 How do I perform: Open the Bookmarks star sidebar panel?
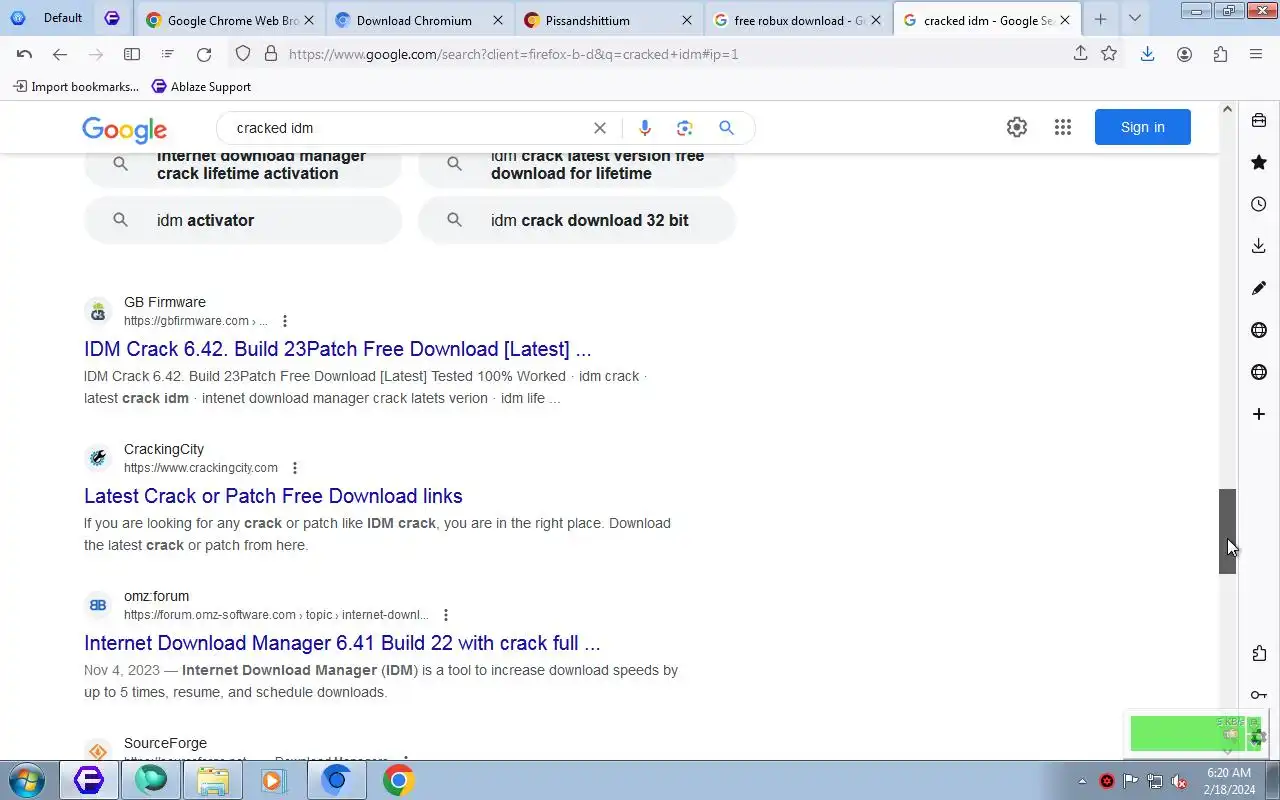1259,162
